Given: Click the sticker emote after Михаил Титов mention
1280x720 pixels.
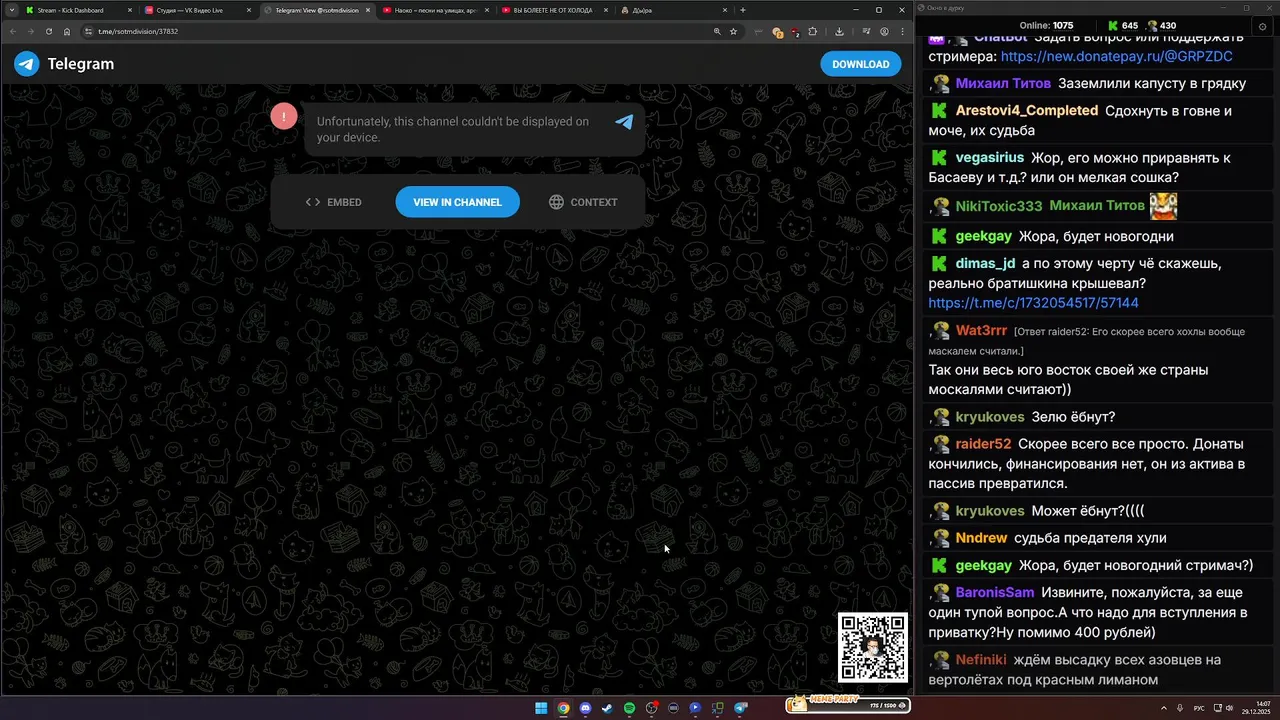Looking at the screenshot, I should click(1163, 206).
